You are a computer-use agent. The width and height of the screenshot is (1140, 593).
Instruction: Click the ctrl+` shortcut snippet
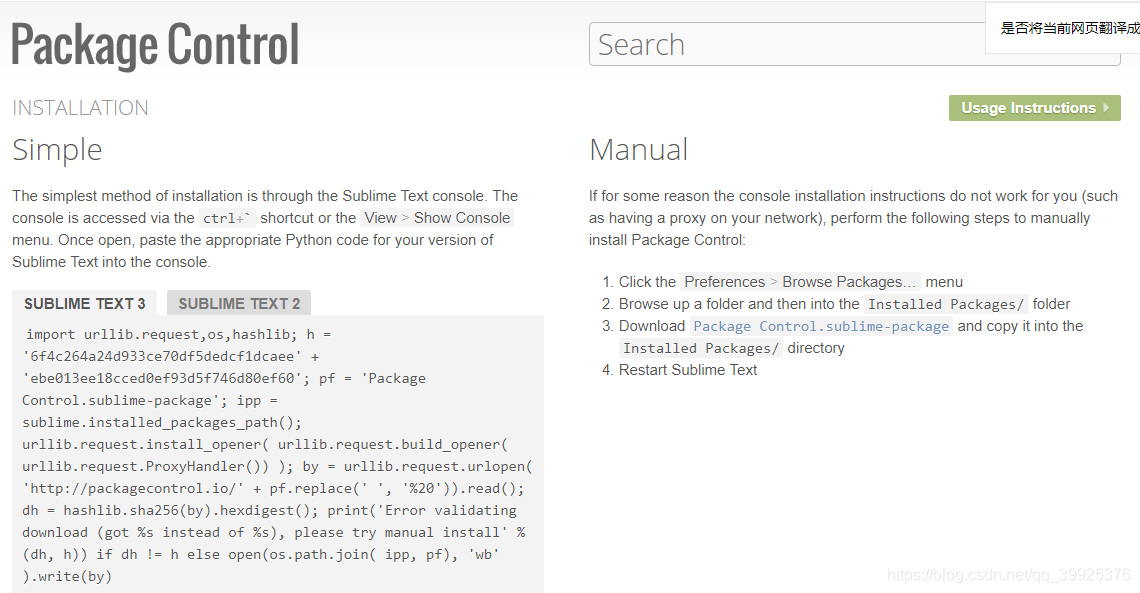[x=227, y=217]
